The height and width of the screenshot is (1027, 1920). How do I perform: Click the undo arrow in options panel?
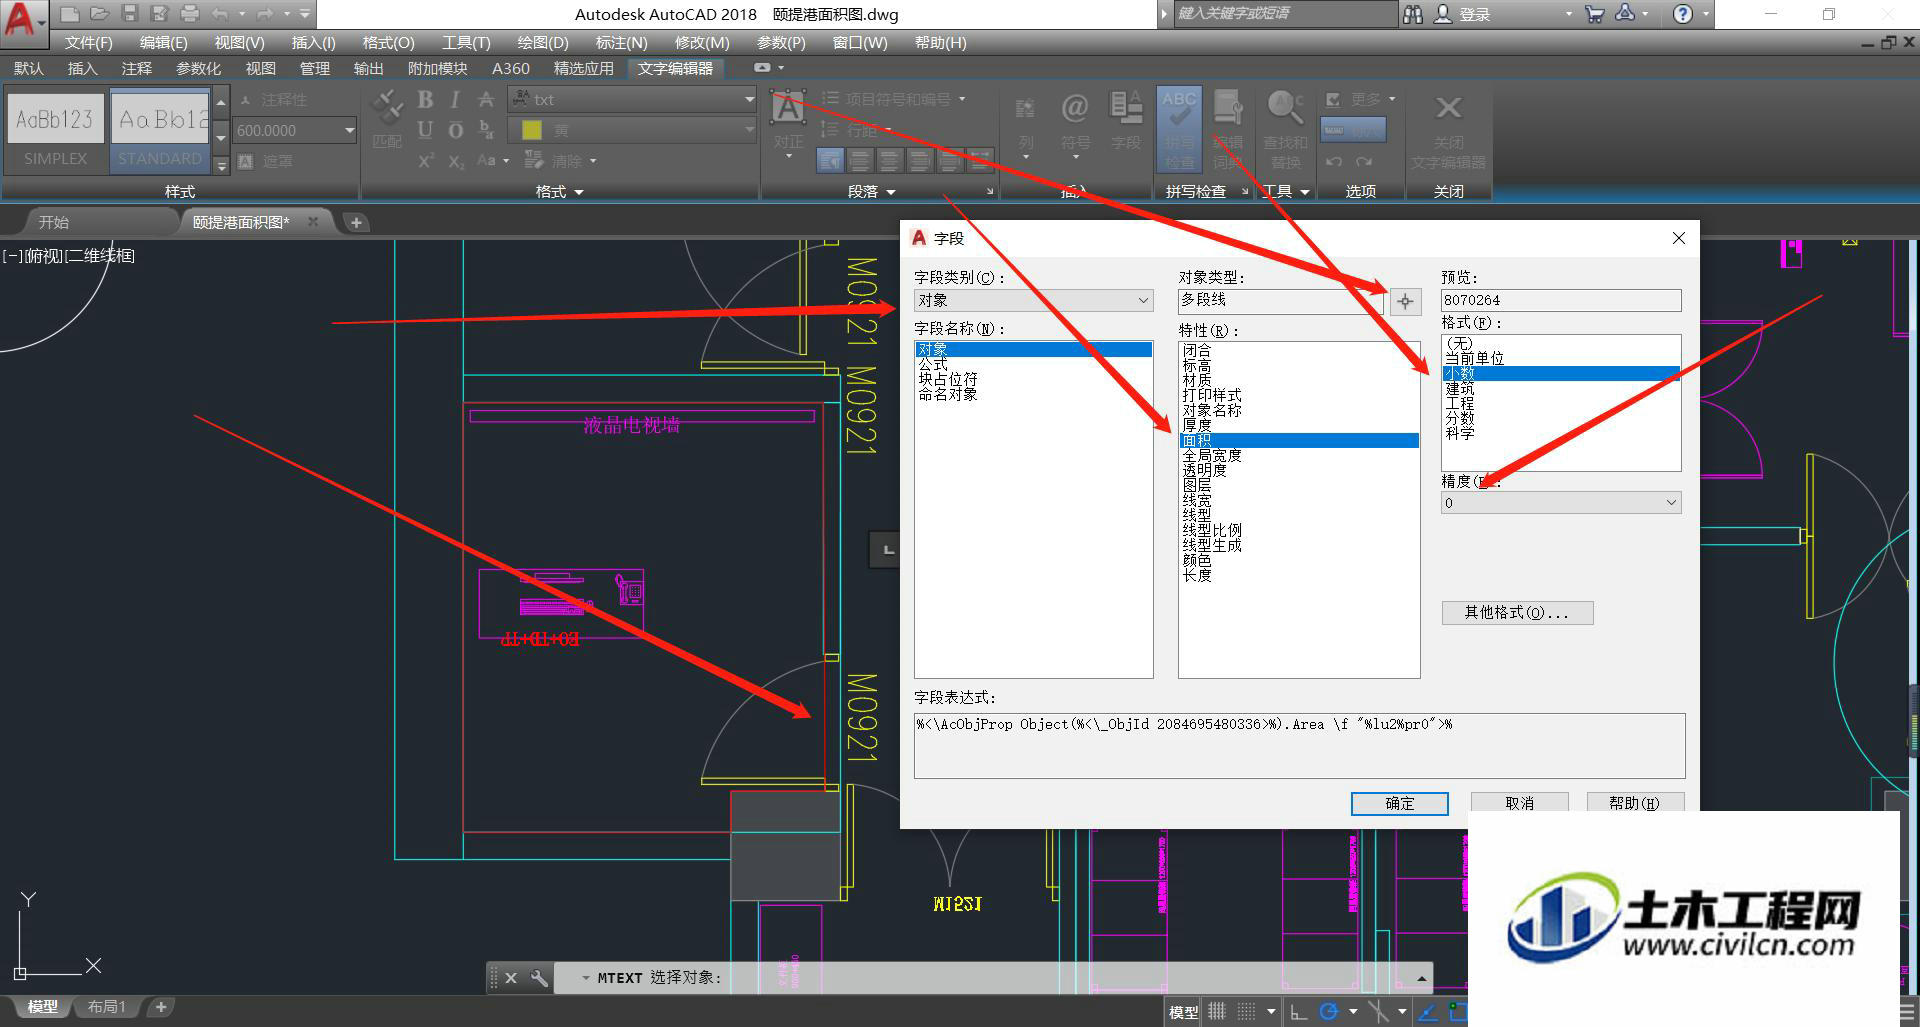click(x=1334, y=161)
